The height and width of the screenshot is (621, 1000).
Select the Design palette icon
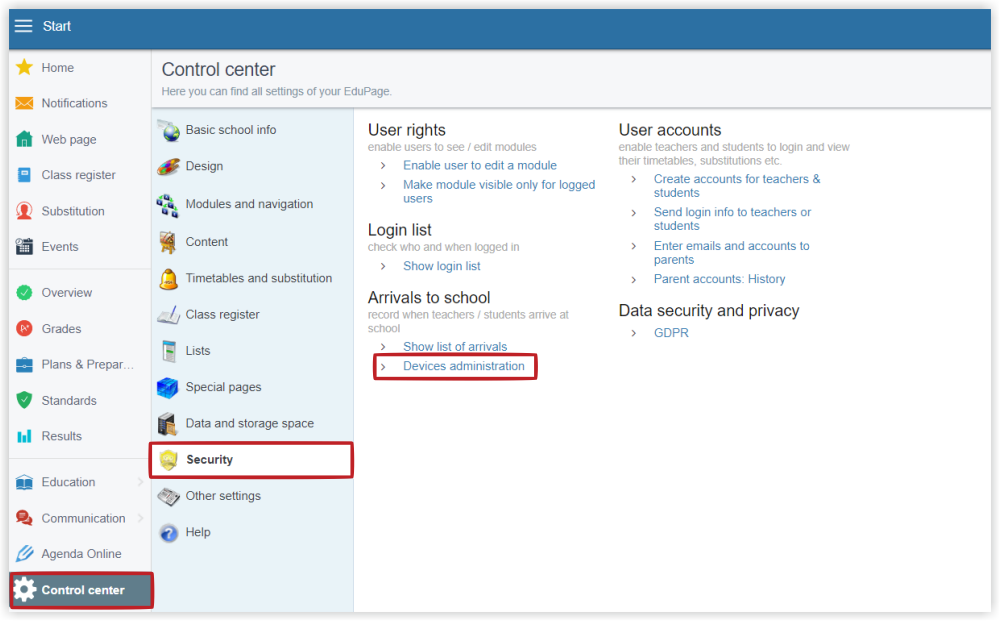168,166
